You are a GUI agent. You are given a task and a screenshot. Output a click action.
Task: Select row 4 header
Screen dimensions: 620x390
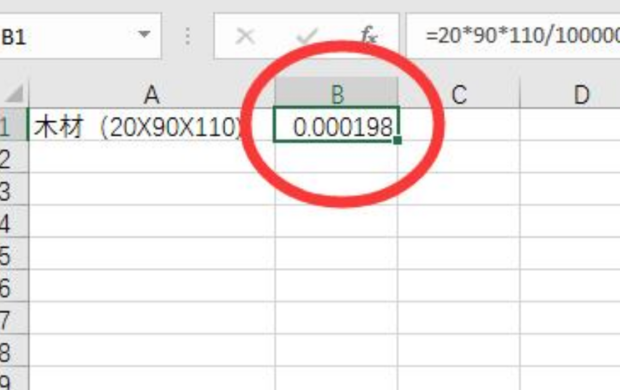[x=14, y=221]
